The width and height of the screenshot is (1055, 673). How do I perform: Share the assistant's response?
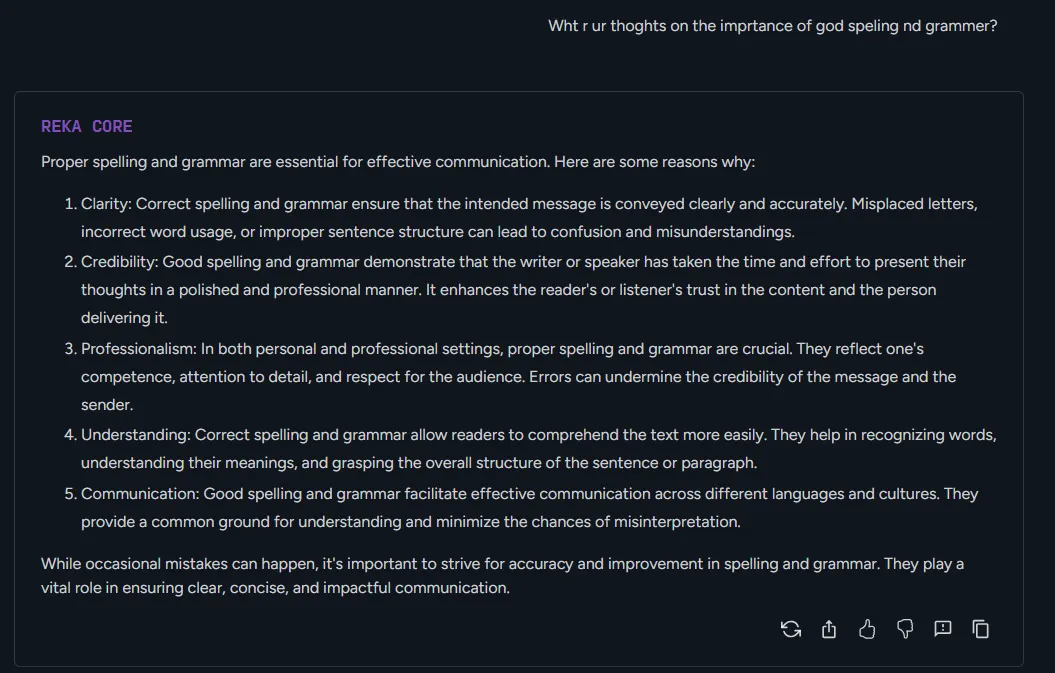pyautogui.click(x=828, y=628)
